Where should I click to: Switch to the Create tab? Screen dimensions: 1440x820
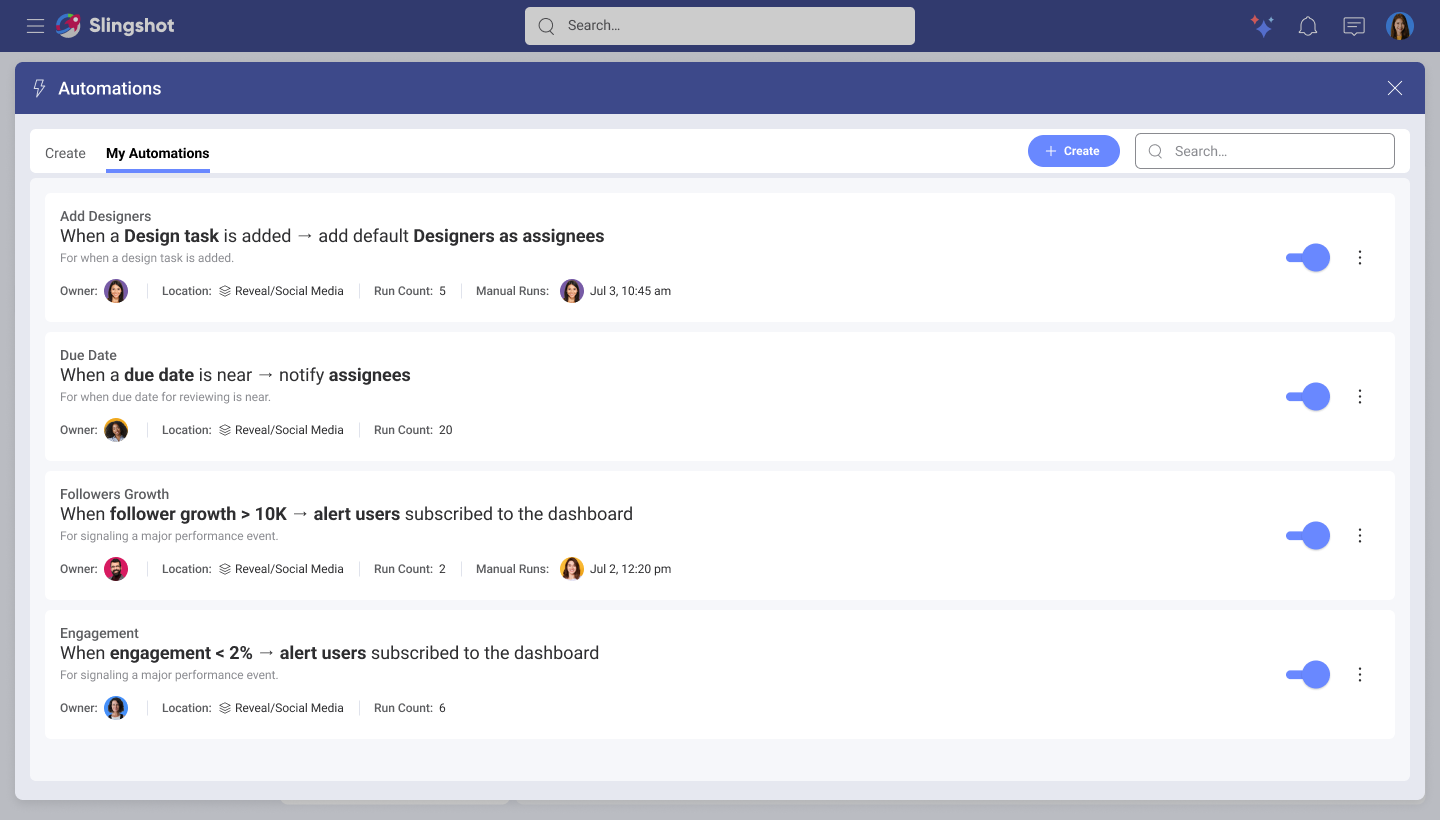[x=65, y=153]
